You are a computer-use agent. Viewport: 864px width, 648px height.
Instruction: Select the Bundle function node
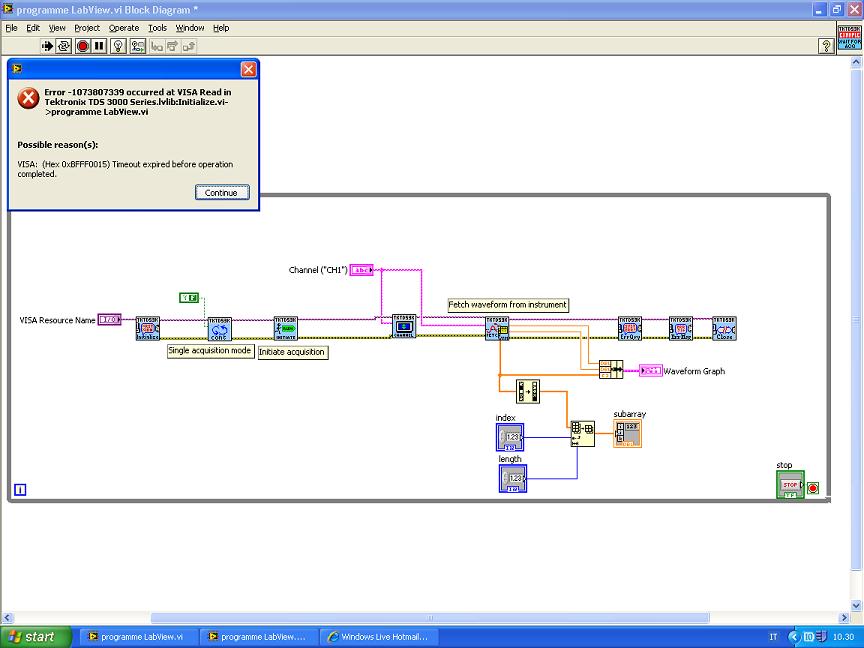611,369
